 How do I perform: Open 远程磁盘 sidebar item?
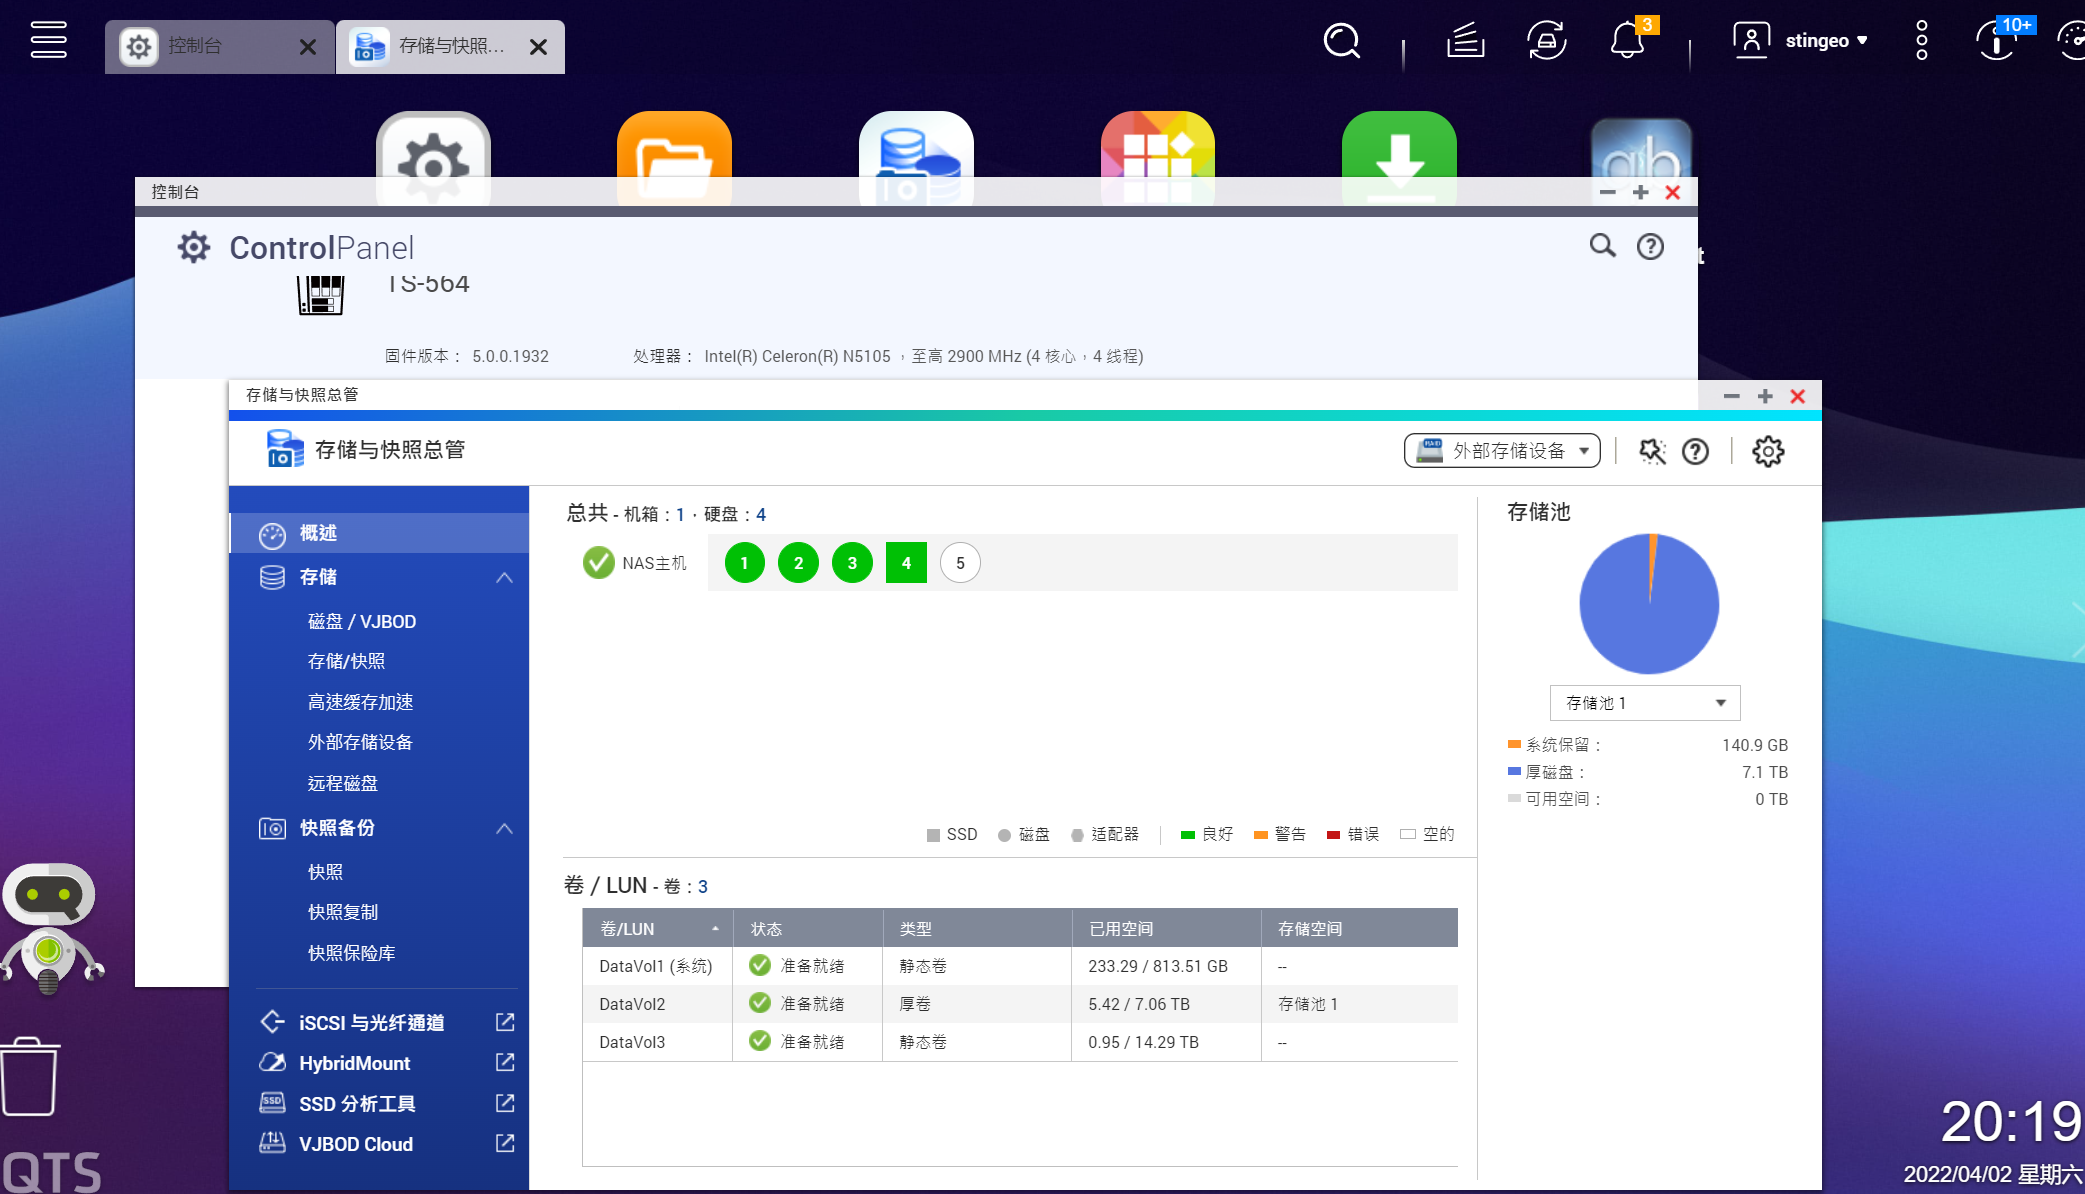click(x=343, y=783)
